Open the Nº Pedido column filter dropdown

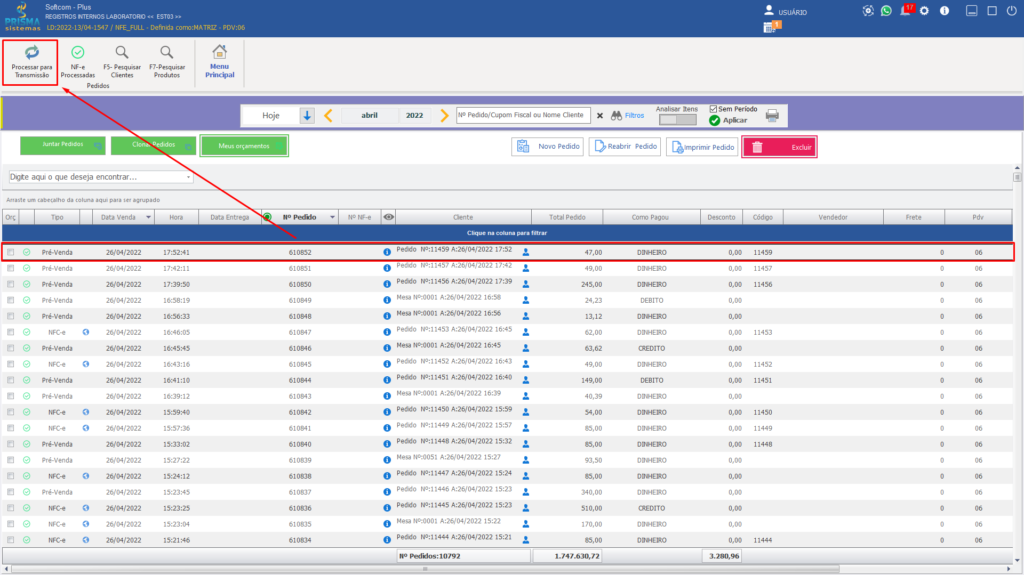[x=332, y=218]
